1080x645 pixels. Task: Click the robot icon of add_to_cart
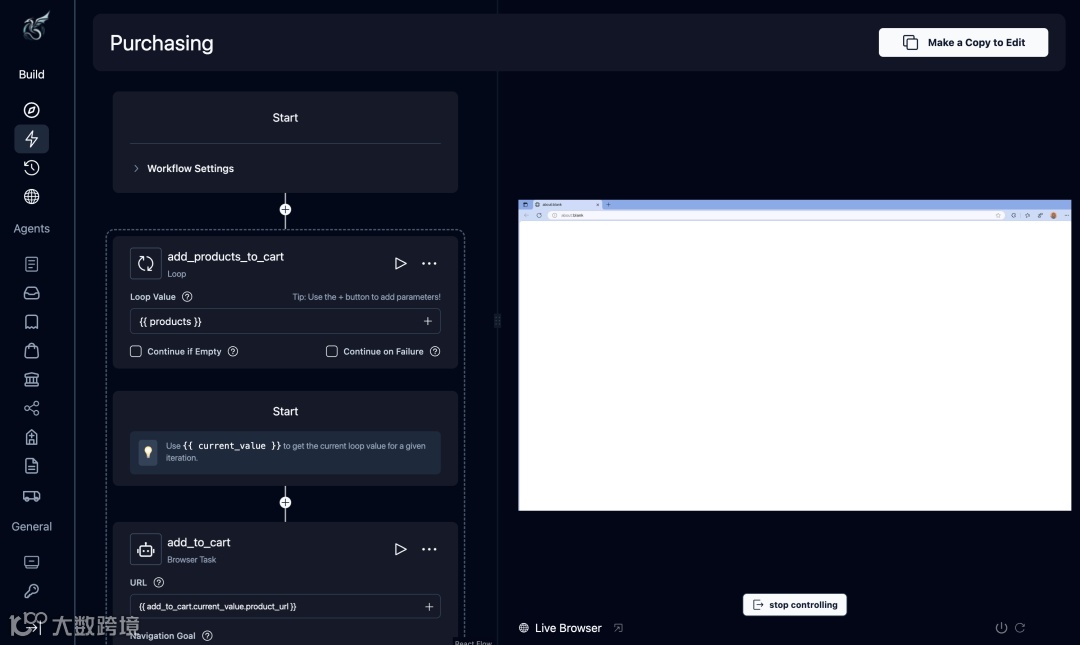click(x=145, y=549)
